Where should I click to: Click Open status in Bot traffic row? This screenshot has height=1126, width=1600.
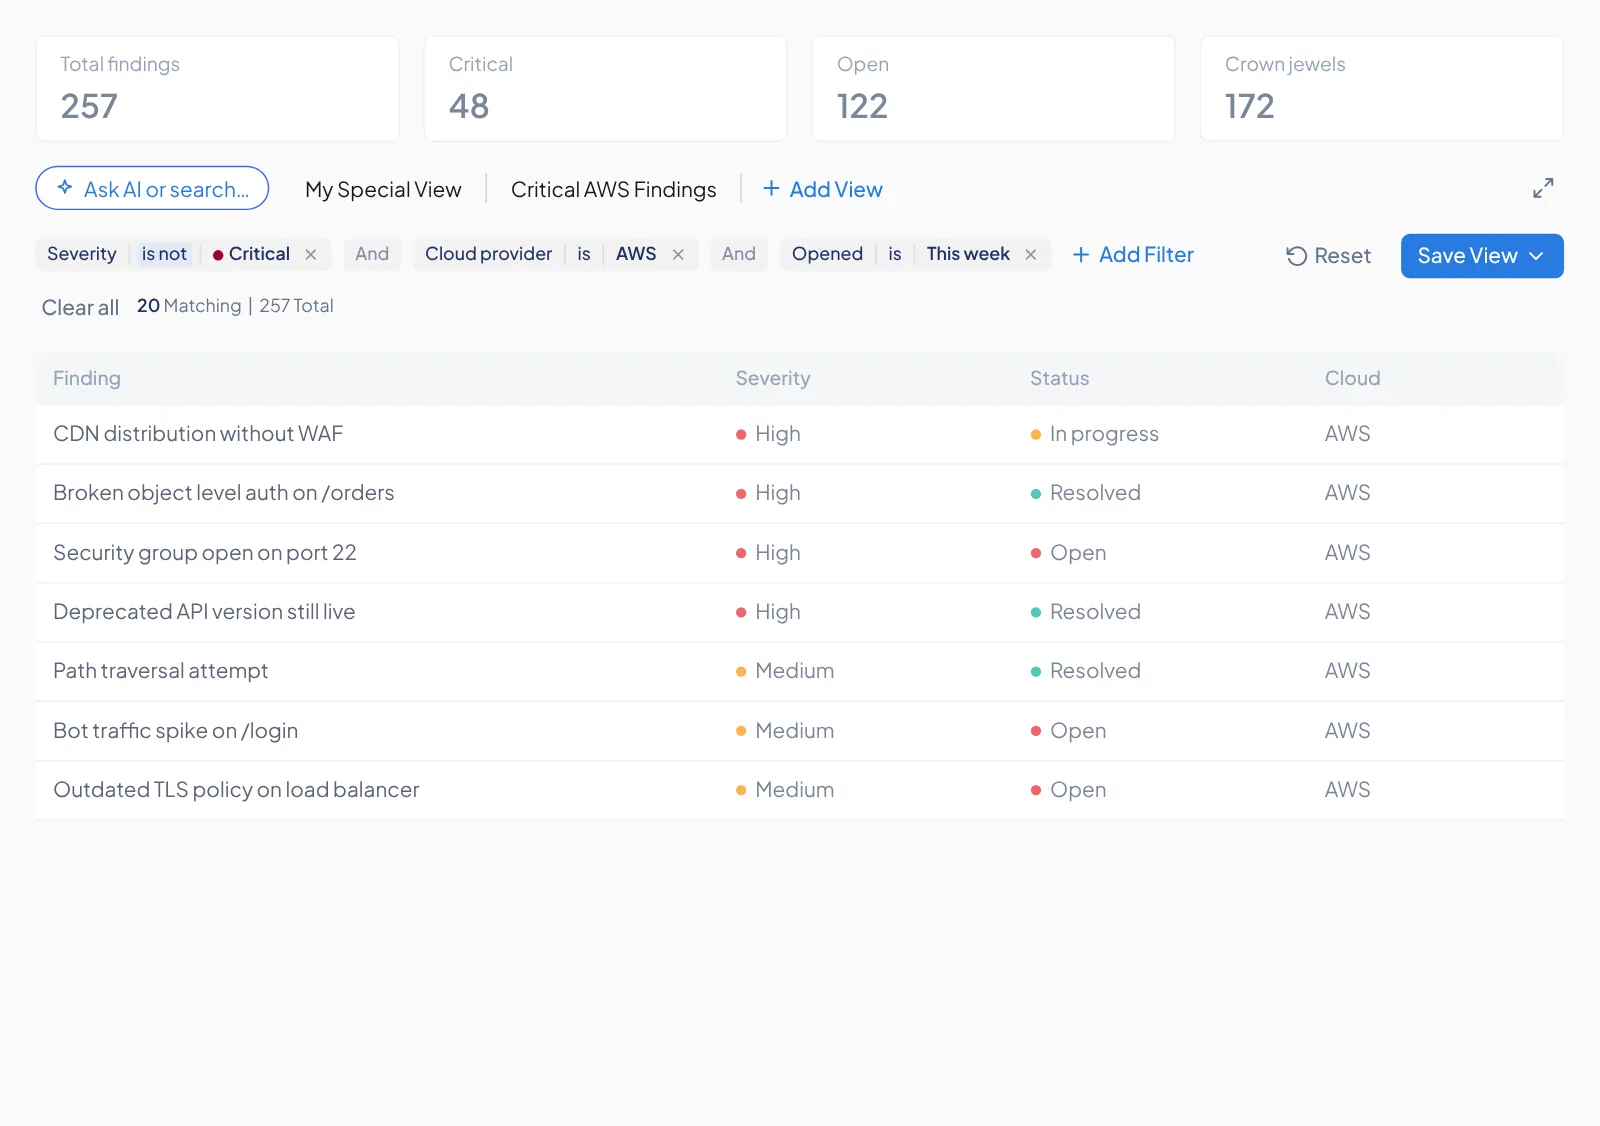pos(1068,731)
